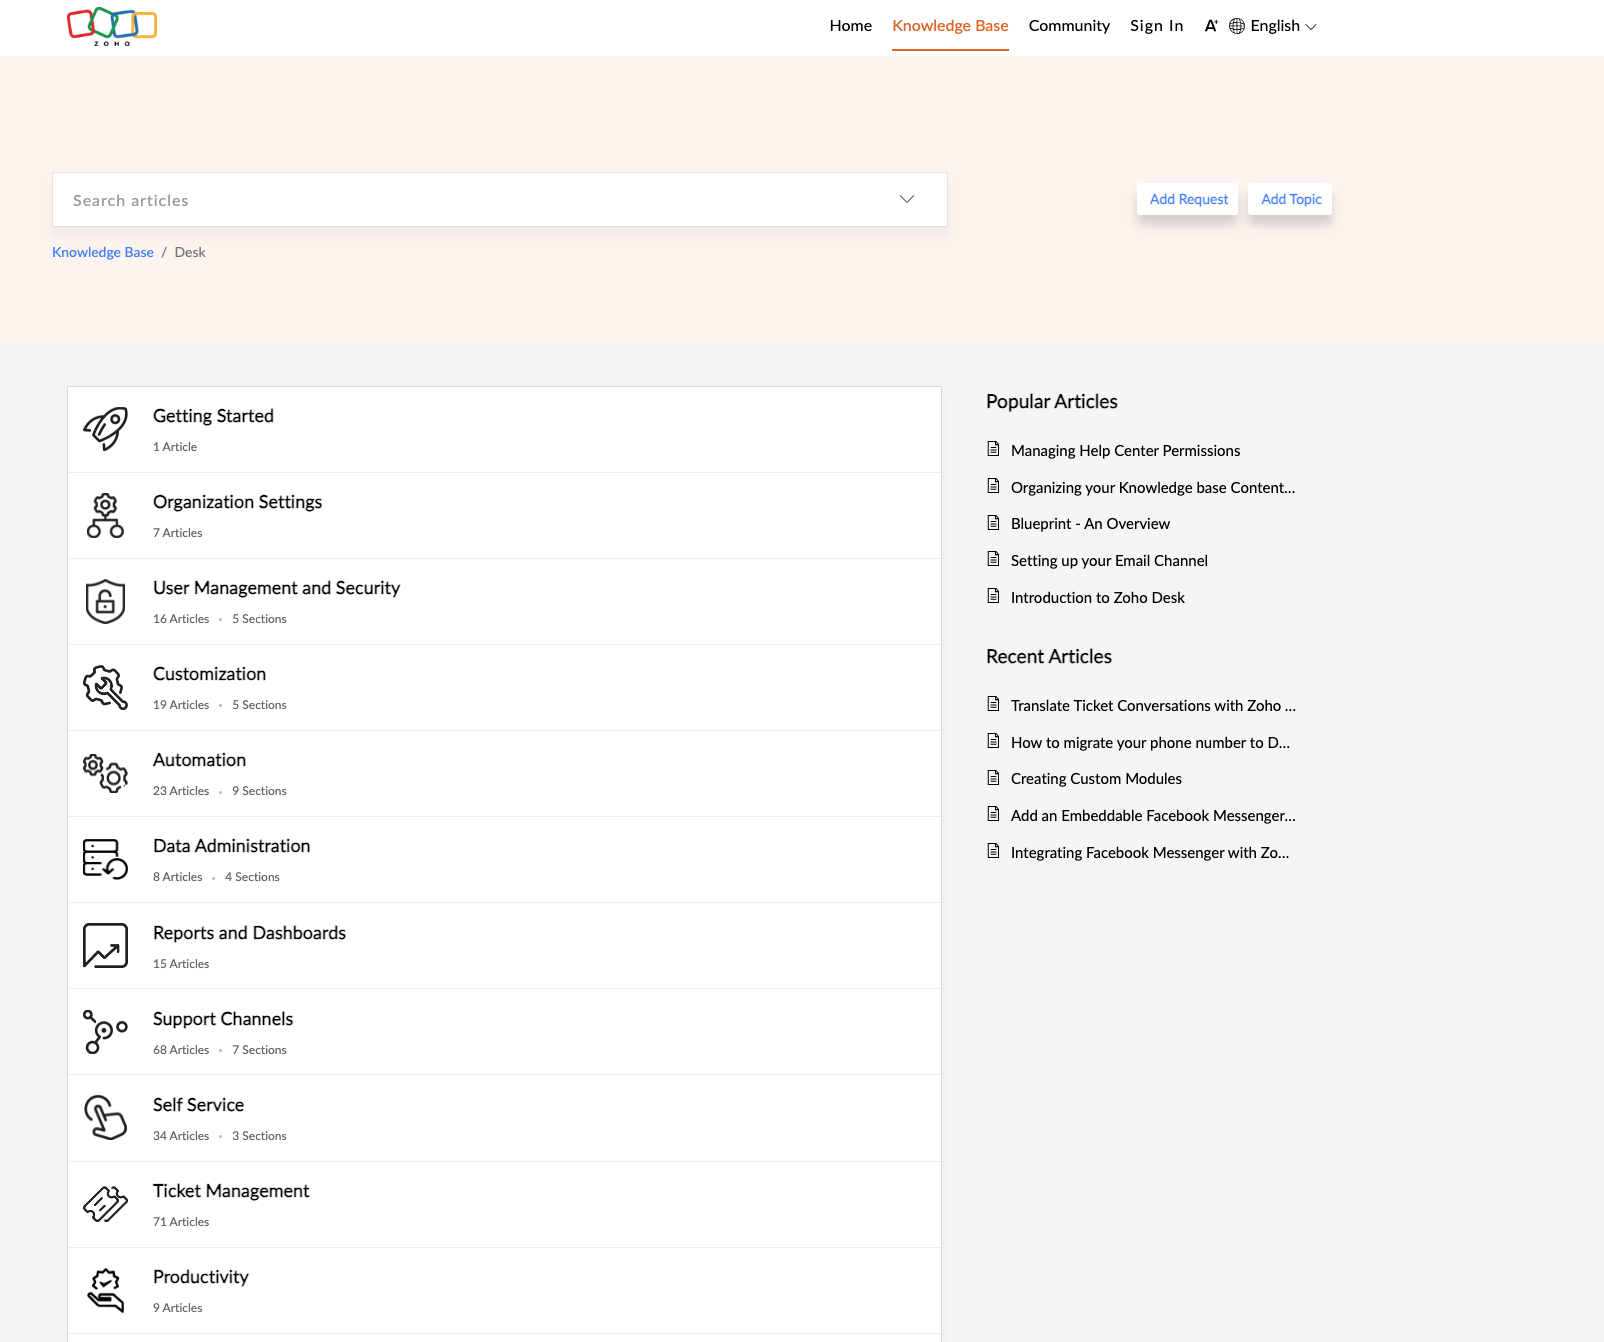
Task: Click the font size adjustment icon
Action: pos(1211,25)
